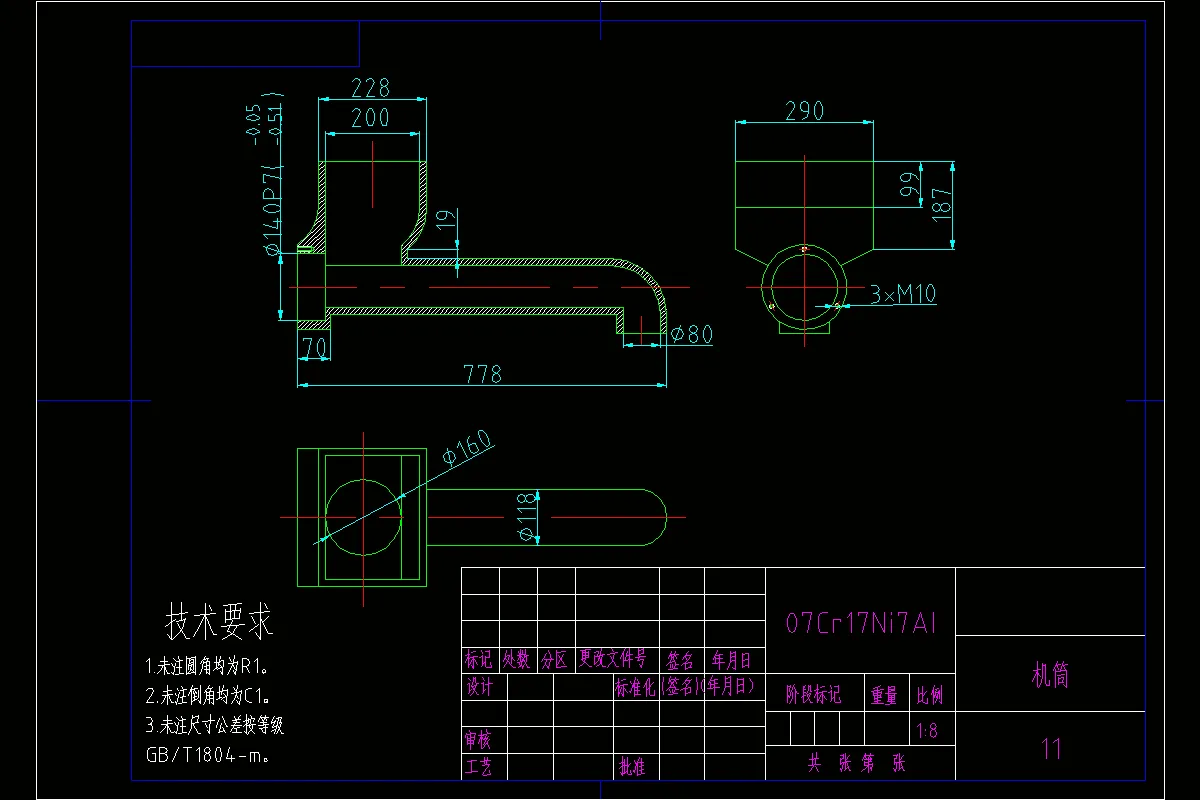Click the 70 flange length dimension

[314, 348]
